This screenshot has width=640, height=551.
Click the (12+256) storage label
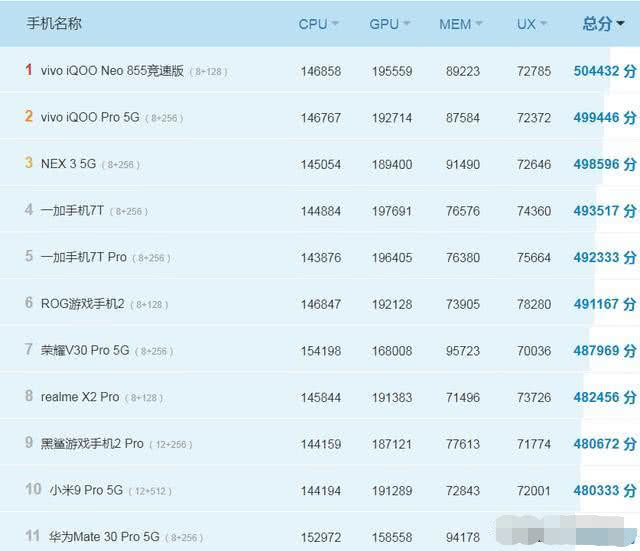[171, 444]
